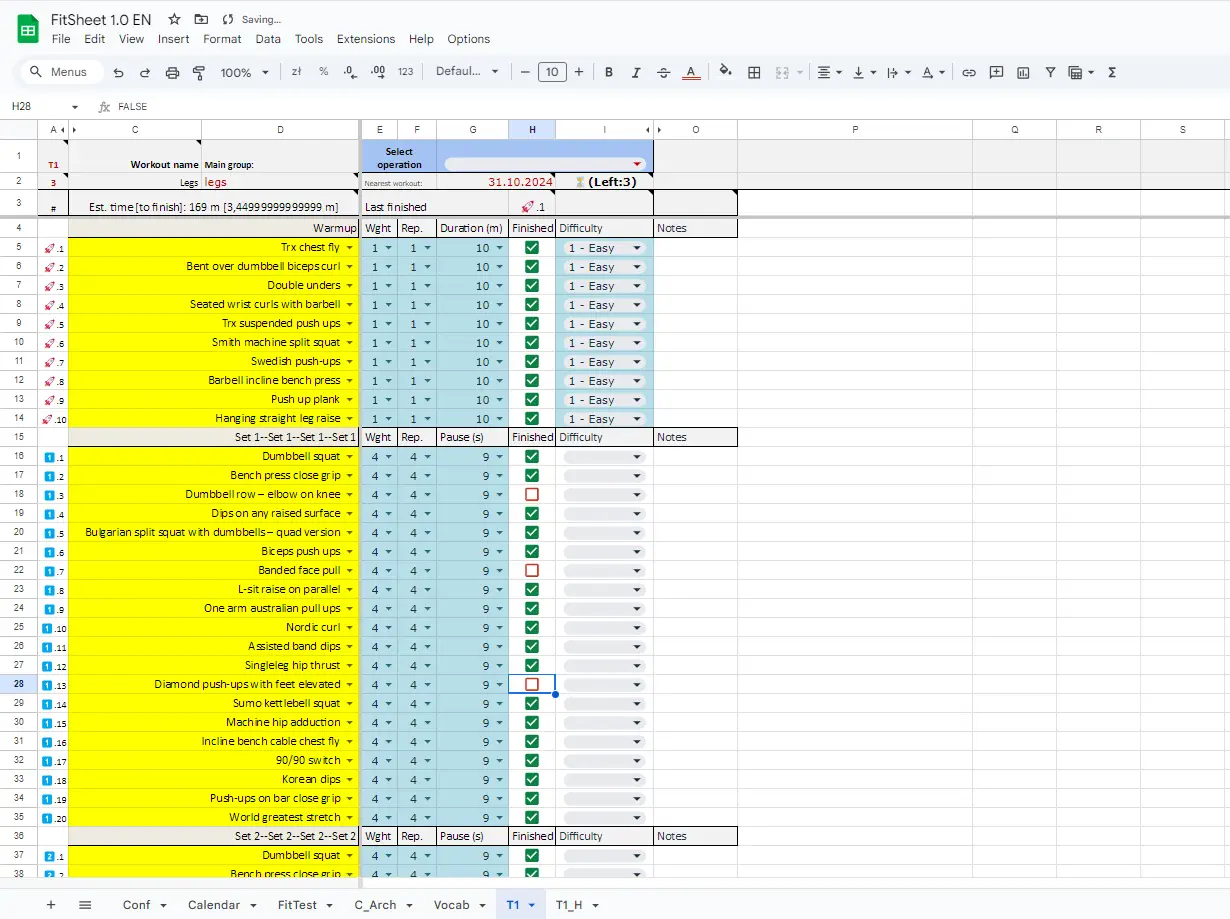1230x919 pixels.
Task: Open the borders tool
Action: coord(754,73)
